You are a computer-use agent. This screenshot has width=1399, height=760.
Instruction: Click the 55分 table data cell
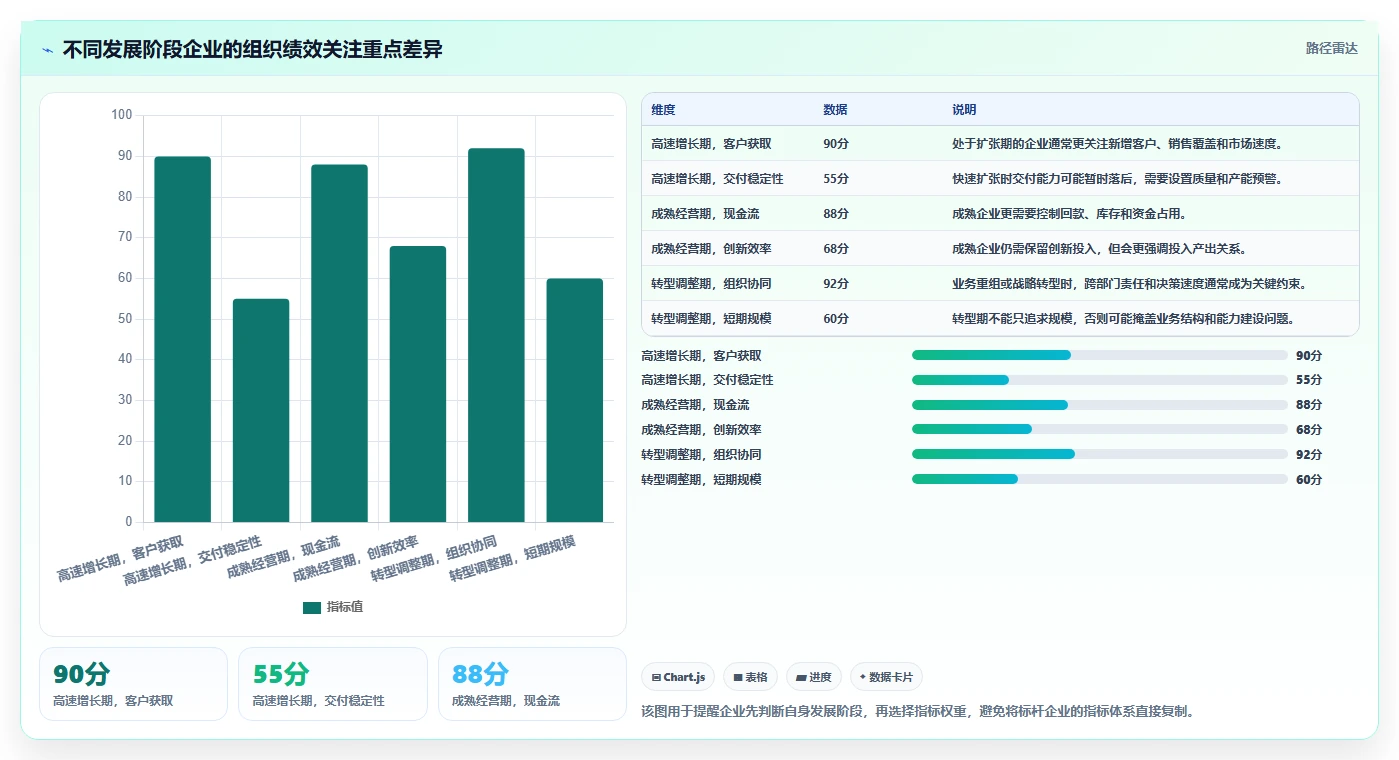(x=836, y=179)
